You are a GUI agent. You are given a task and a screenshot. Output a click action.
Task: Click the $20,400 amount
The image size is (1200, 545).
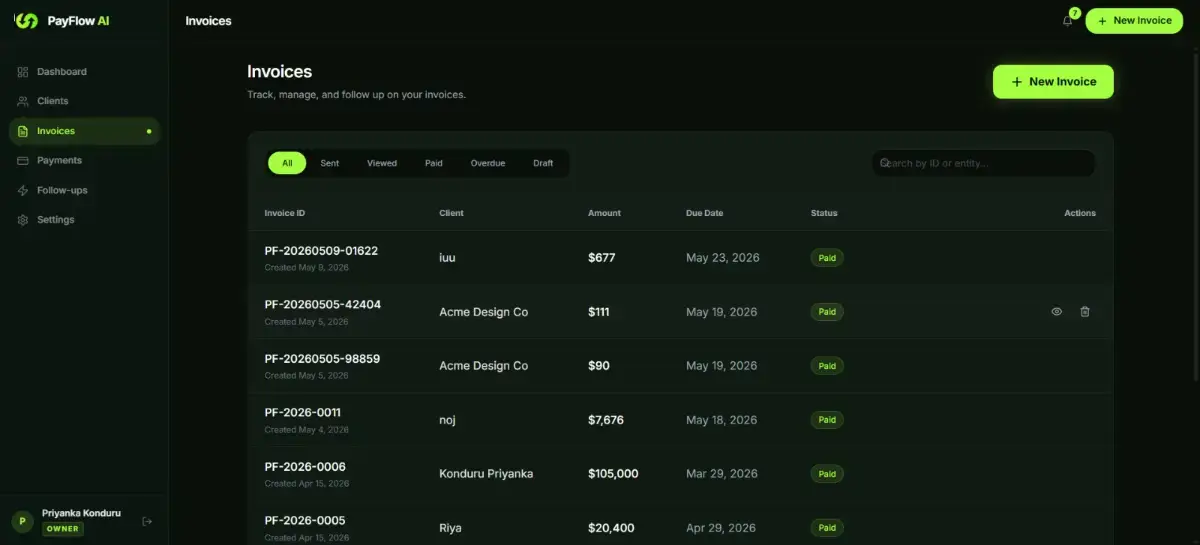[610, 528]
